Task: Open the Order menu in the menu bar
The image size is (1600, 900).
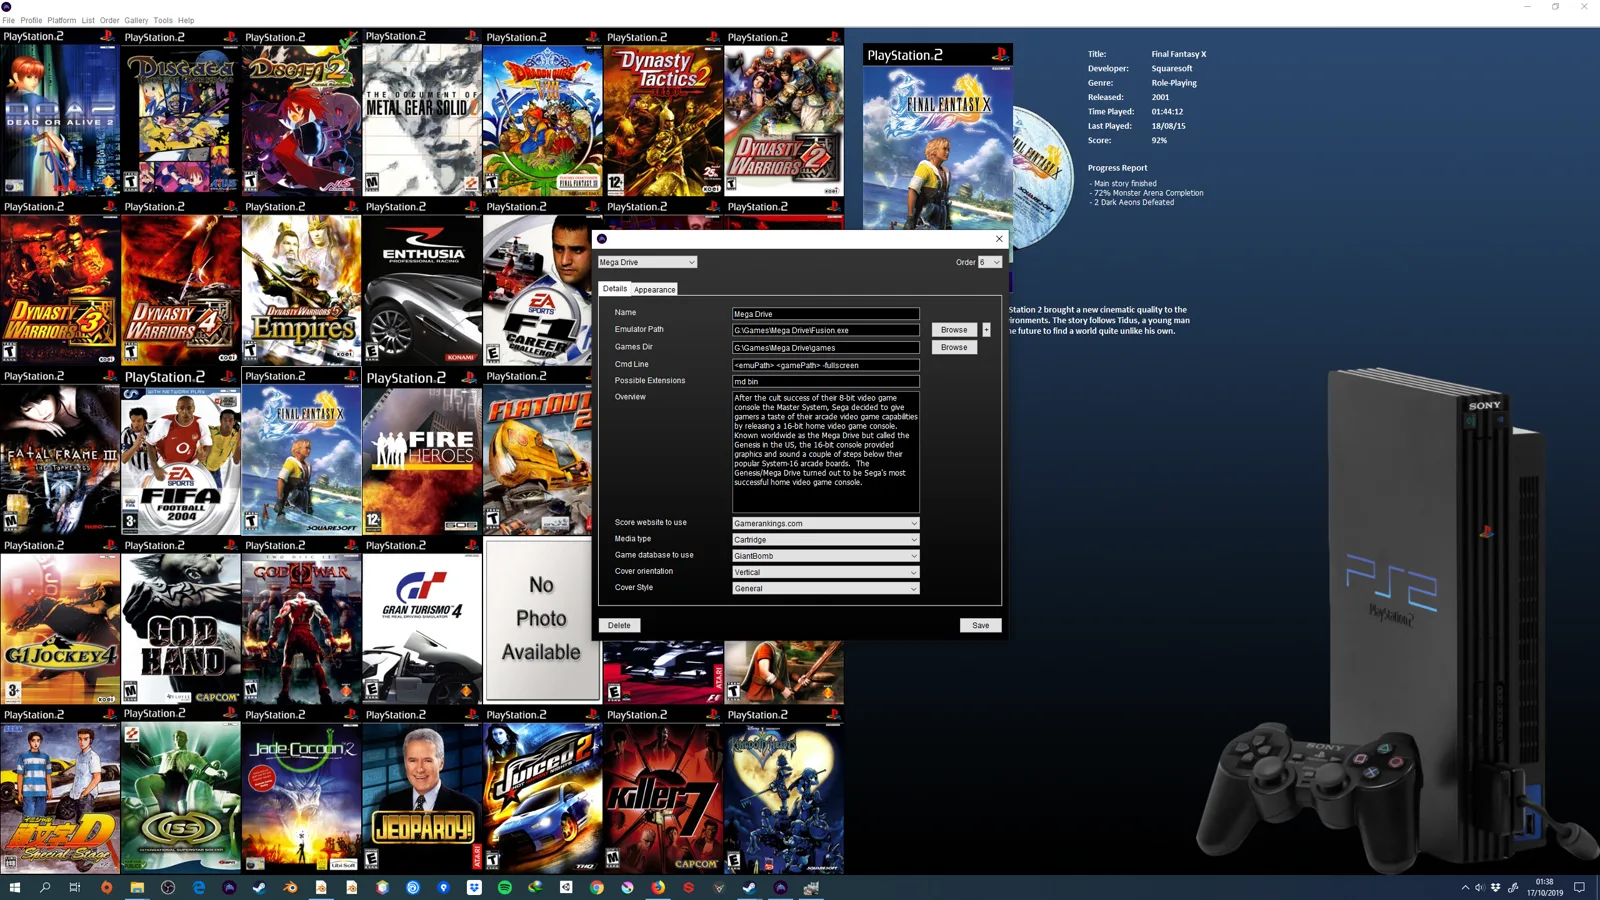Action: point(110,20)
